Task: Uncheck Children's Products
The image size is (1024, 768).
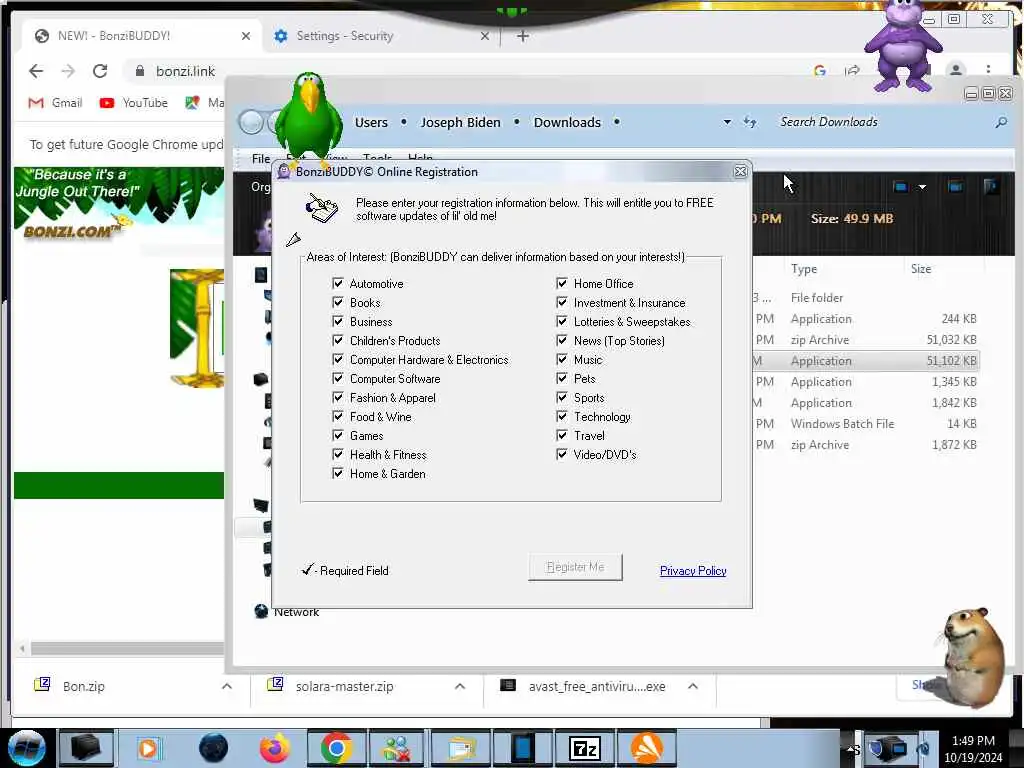Action: pos(338,340)
